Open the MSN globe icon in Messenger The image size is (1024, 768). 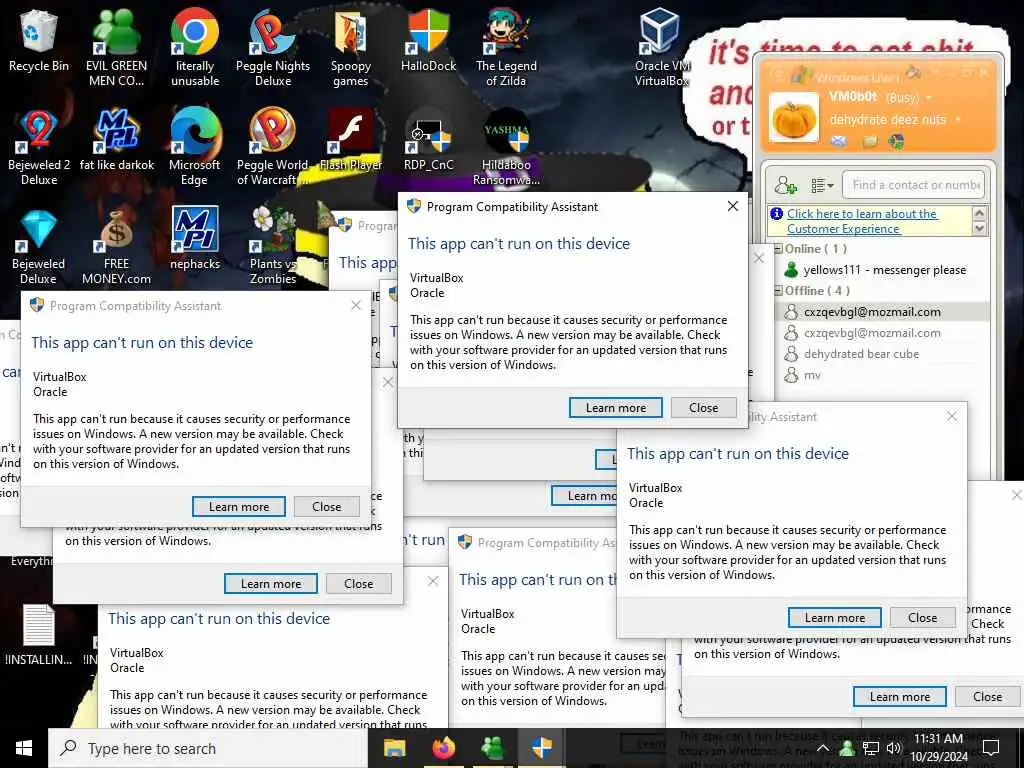coord(897,141)
